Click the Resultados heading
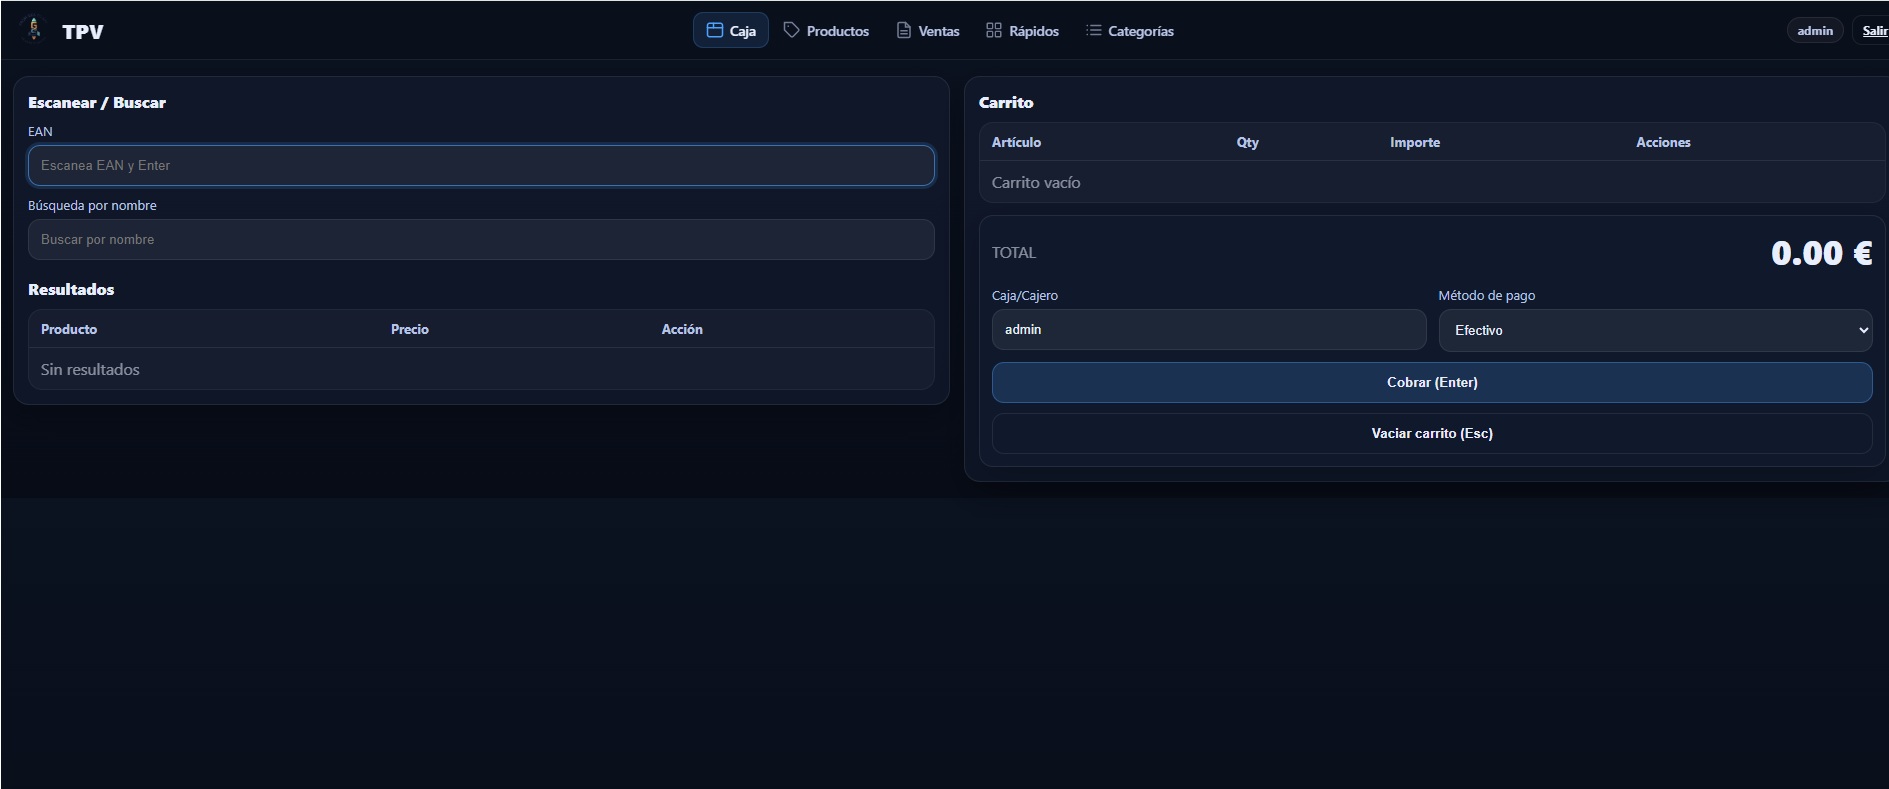This screenshot has height=789, width=1889. (71, 289)
